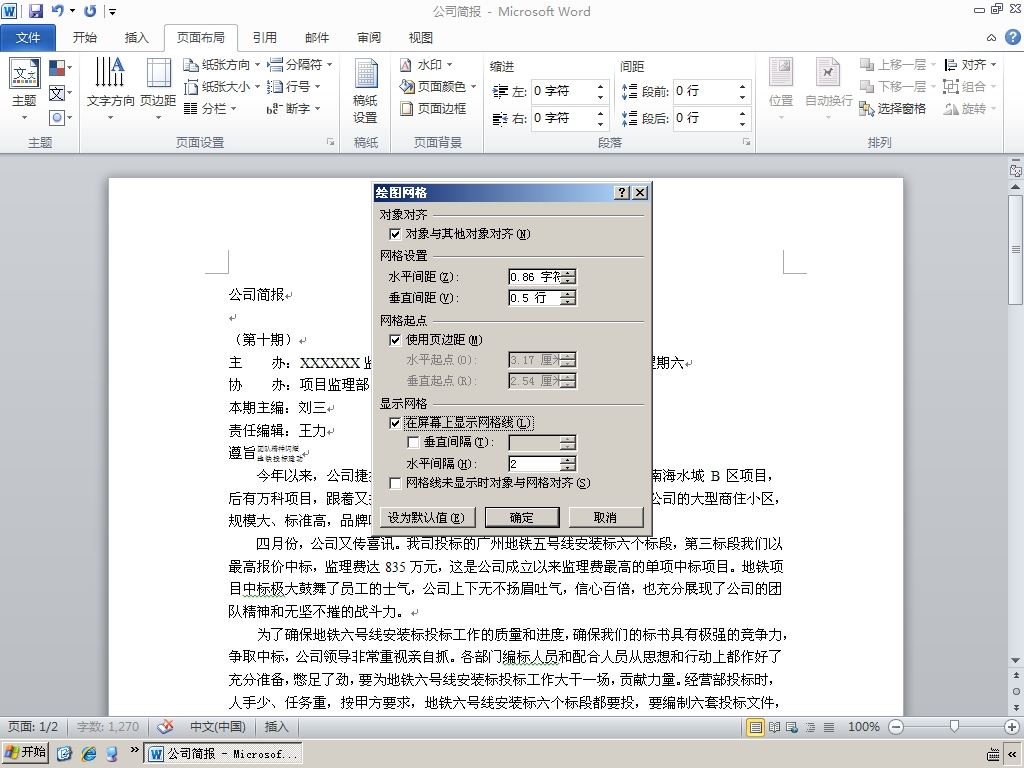
Task: Adjust 垂直间距 spinner arrows
Action: [568, 298]
